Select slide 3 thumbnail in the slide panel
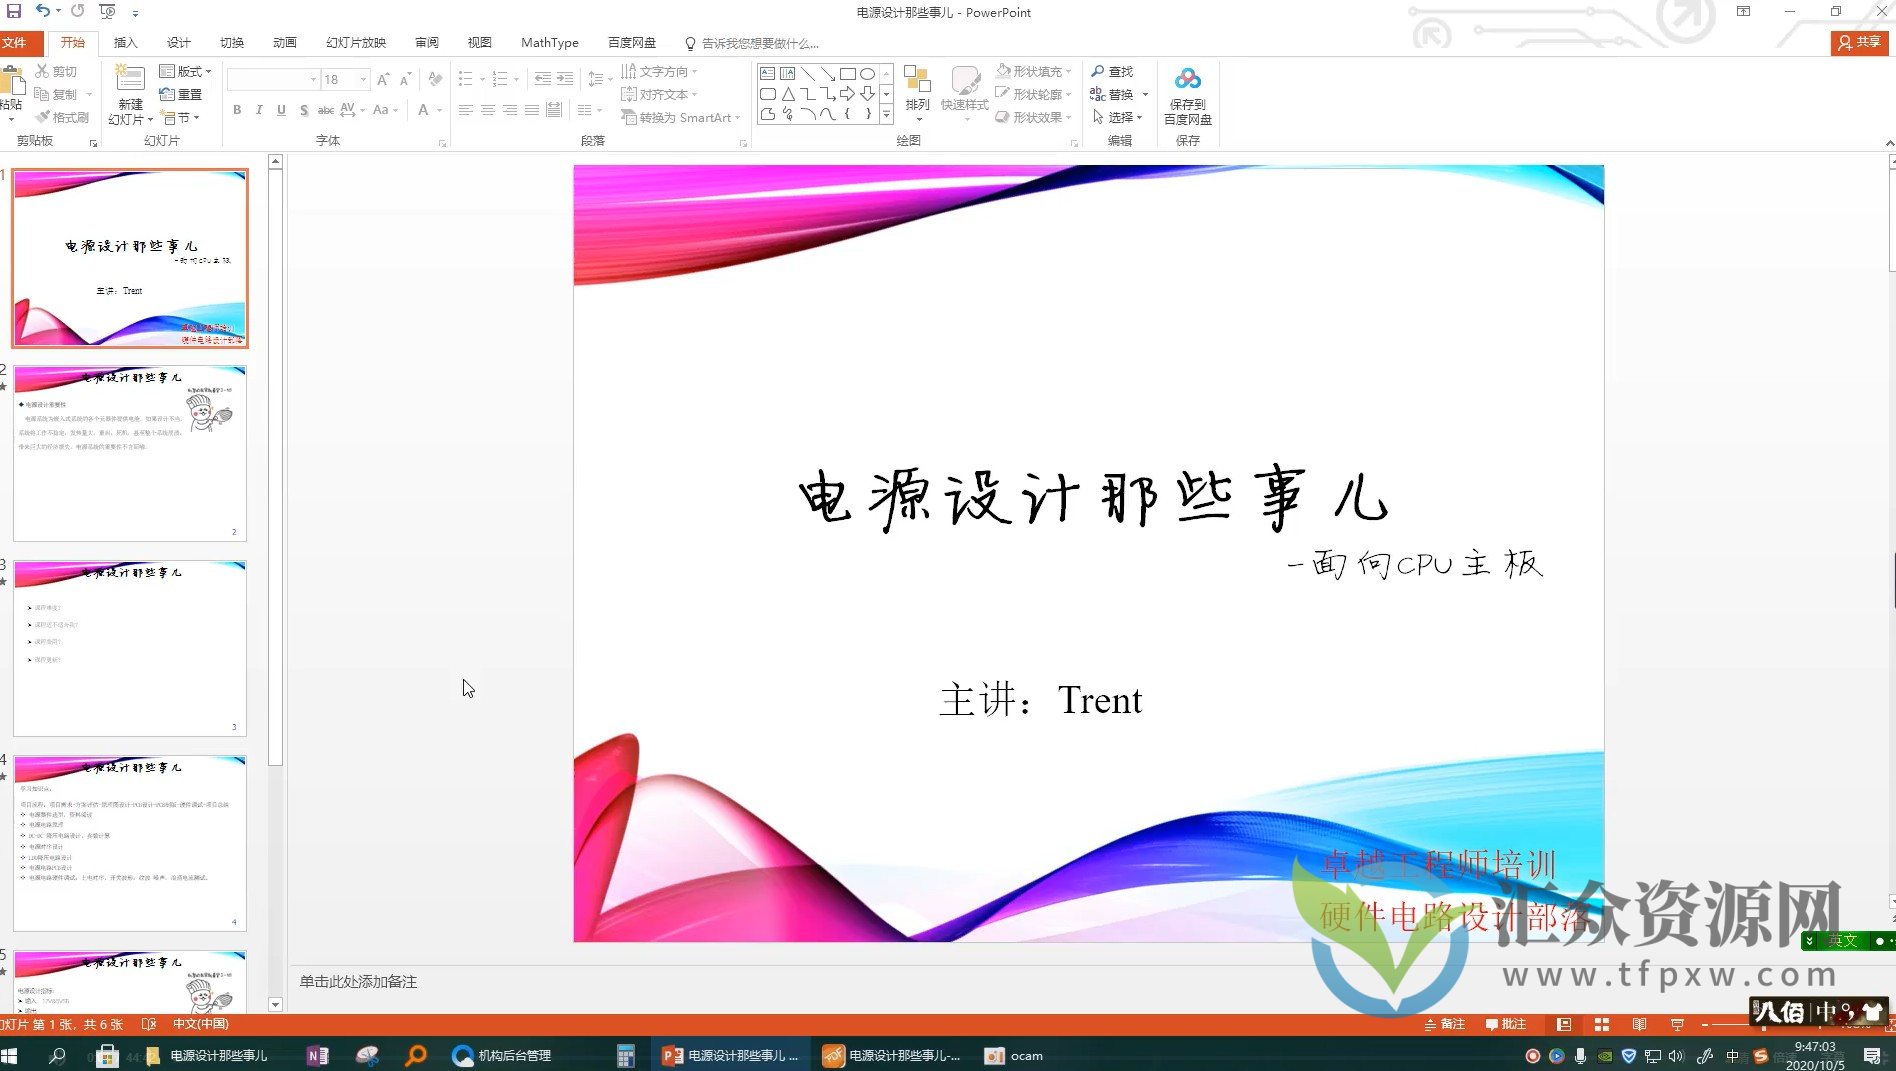This screenshot has width=1896, height=1071. tap(130, 645)
